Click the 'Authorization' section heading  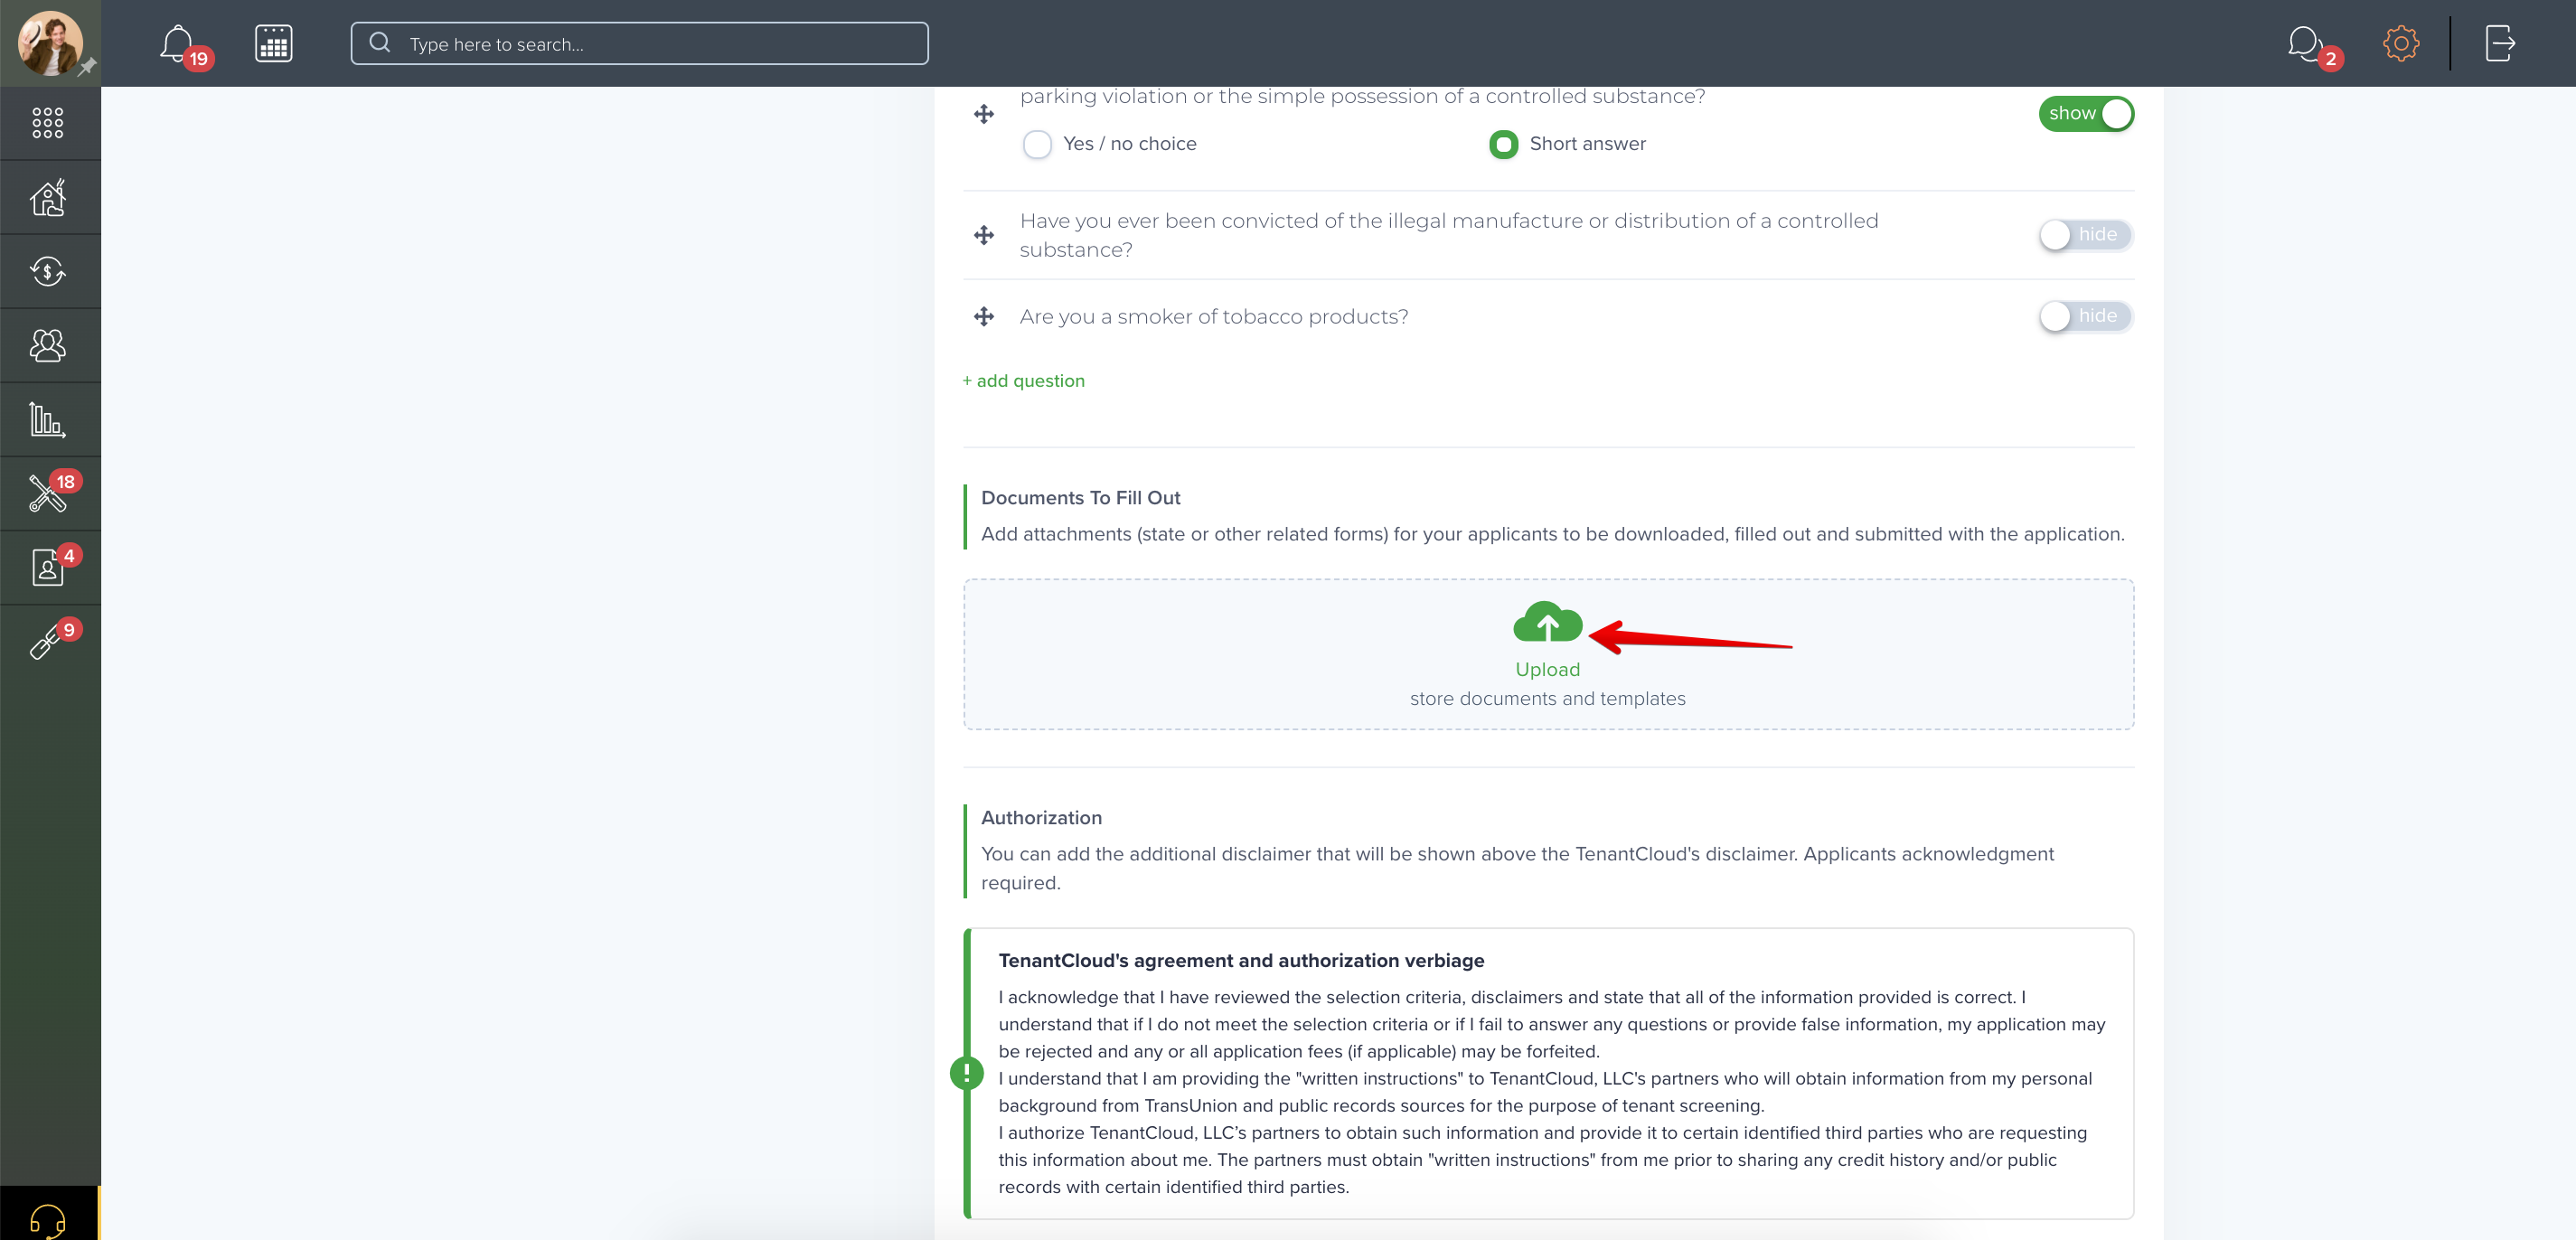tap(1041, 818)
